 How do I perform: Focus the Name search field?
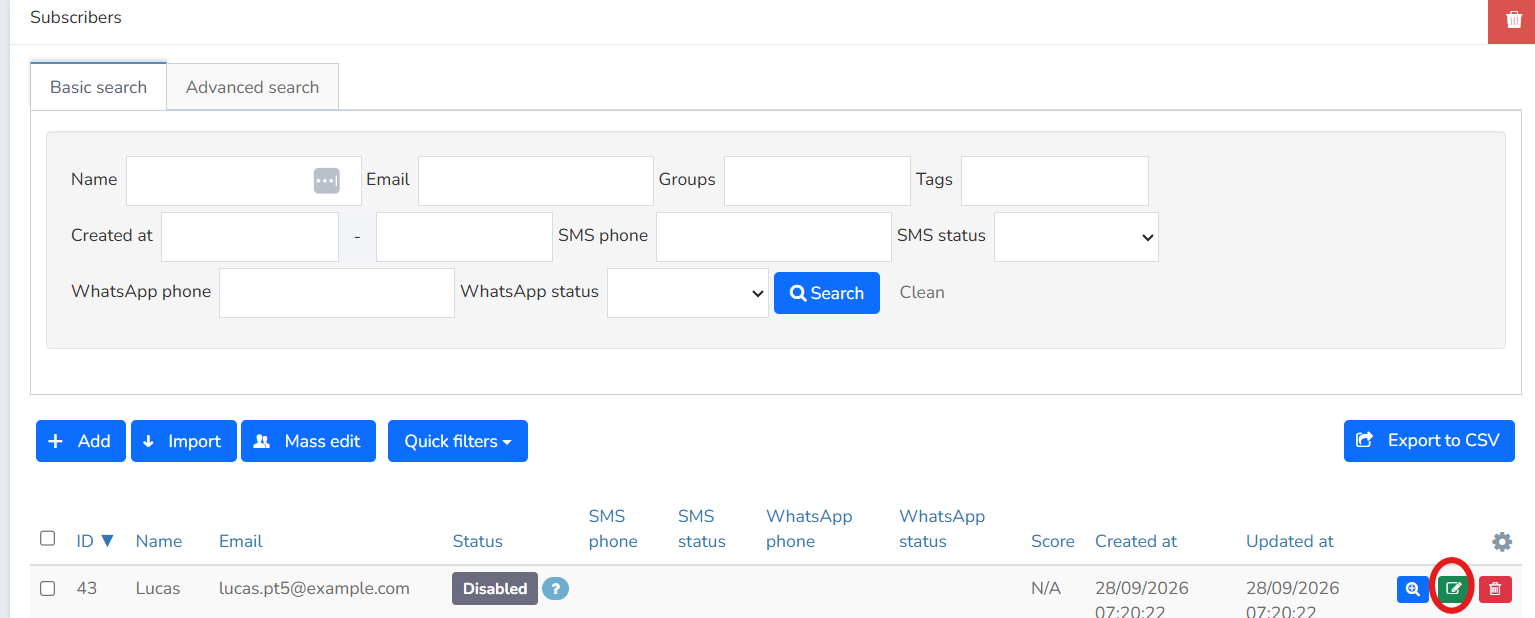(243, 180)
